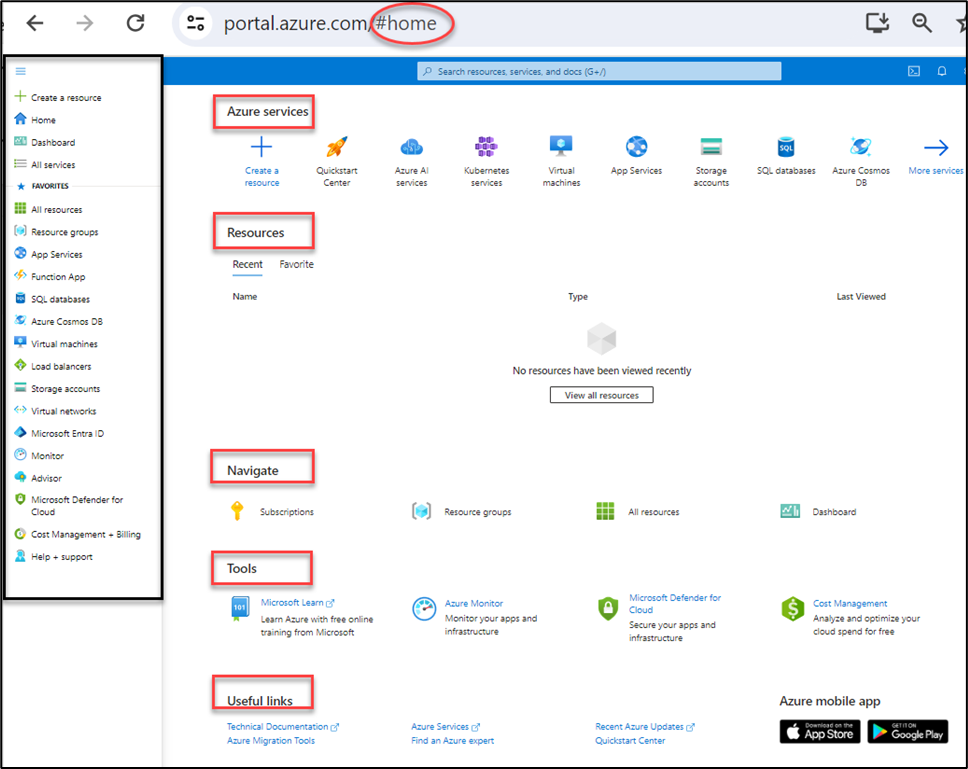The image size is (968, 769).
Task: Open Microsoft Entra ID from the sidebar
Action: click(68, 432)
